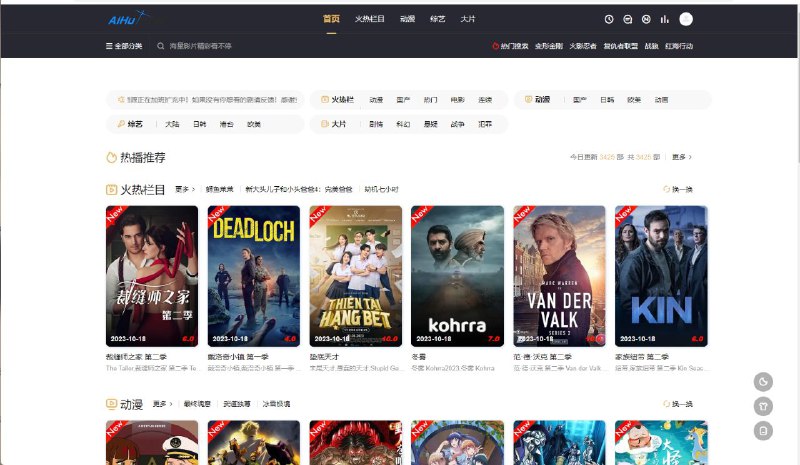
Task: Select 热门 in 火热栏 category pill
Action: [430, 100]
